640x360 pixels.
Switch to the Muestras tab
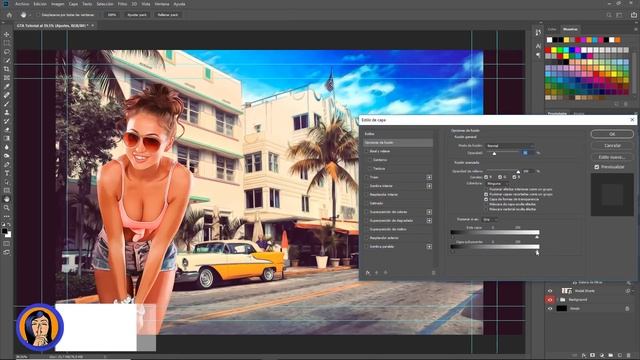[570, 29]
